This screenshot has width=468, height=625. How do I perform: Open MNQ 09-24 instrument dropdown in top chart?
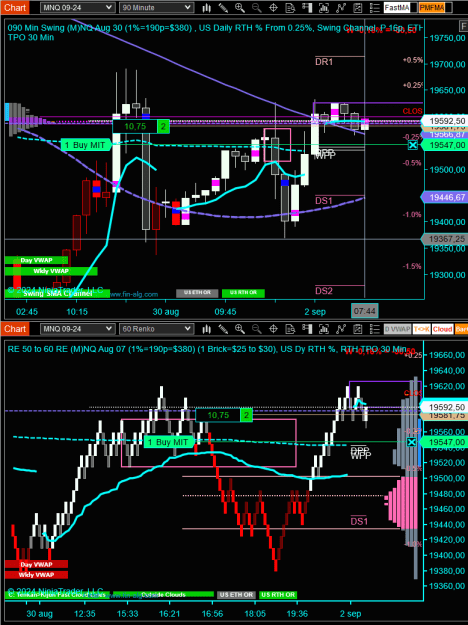77,8
